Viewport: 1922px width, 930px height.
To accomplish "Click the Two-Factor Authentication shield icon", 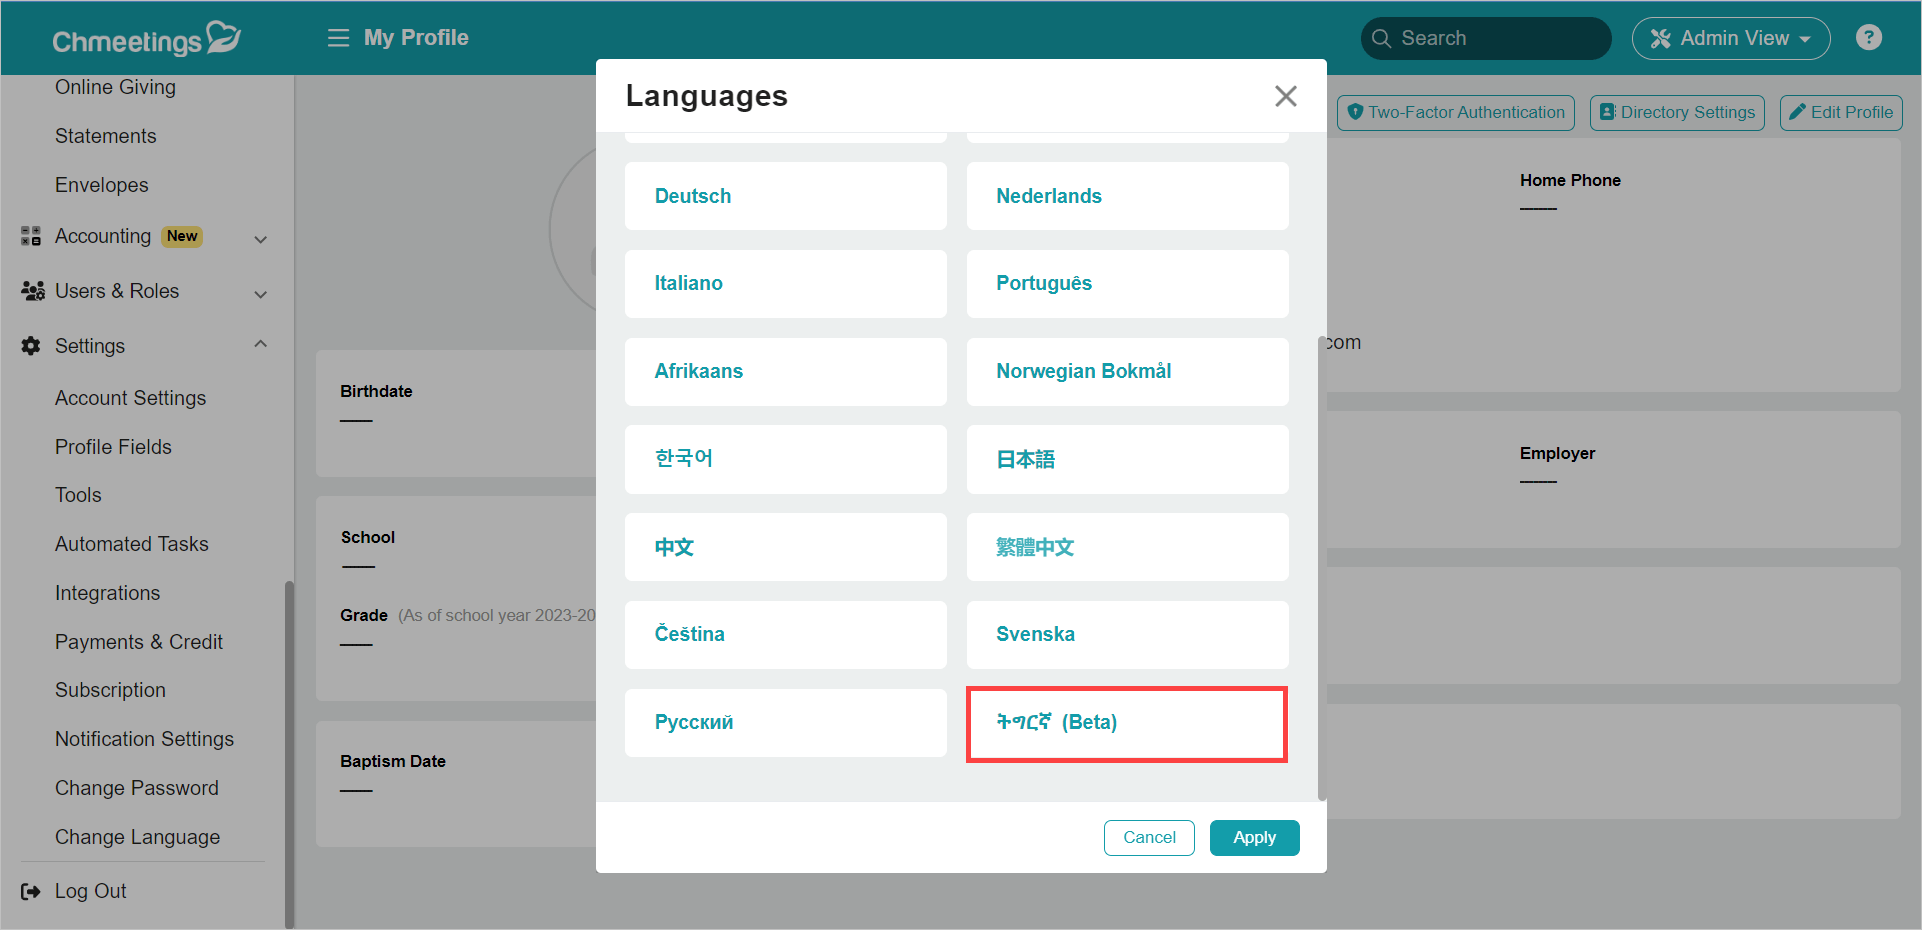I will (1355, 112).
